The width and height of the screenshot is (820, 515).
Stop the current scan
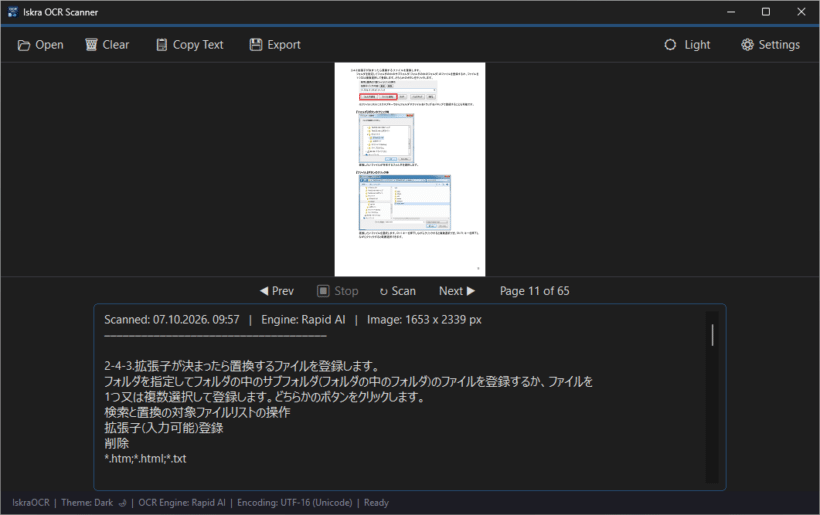tap(338, 291)
